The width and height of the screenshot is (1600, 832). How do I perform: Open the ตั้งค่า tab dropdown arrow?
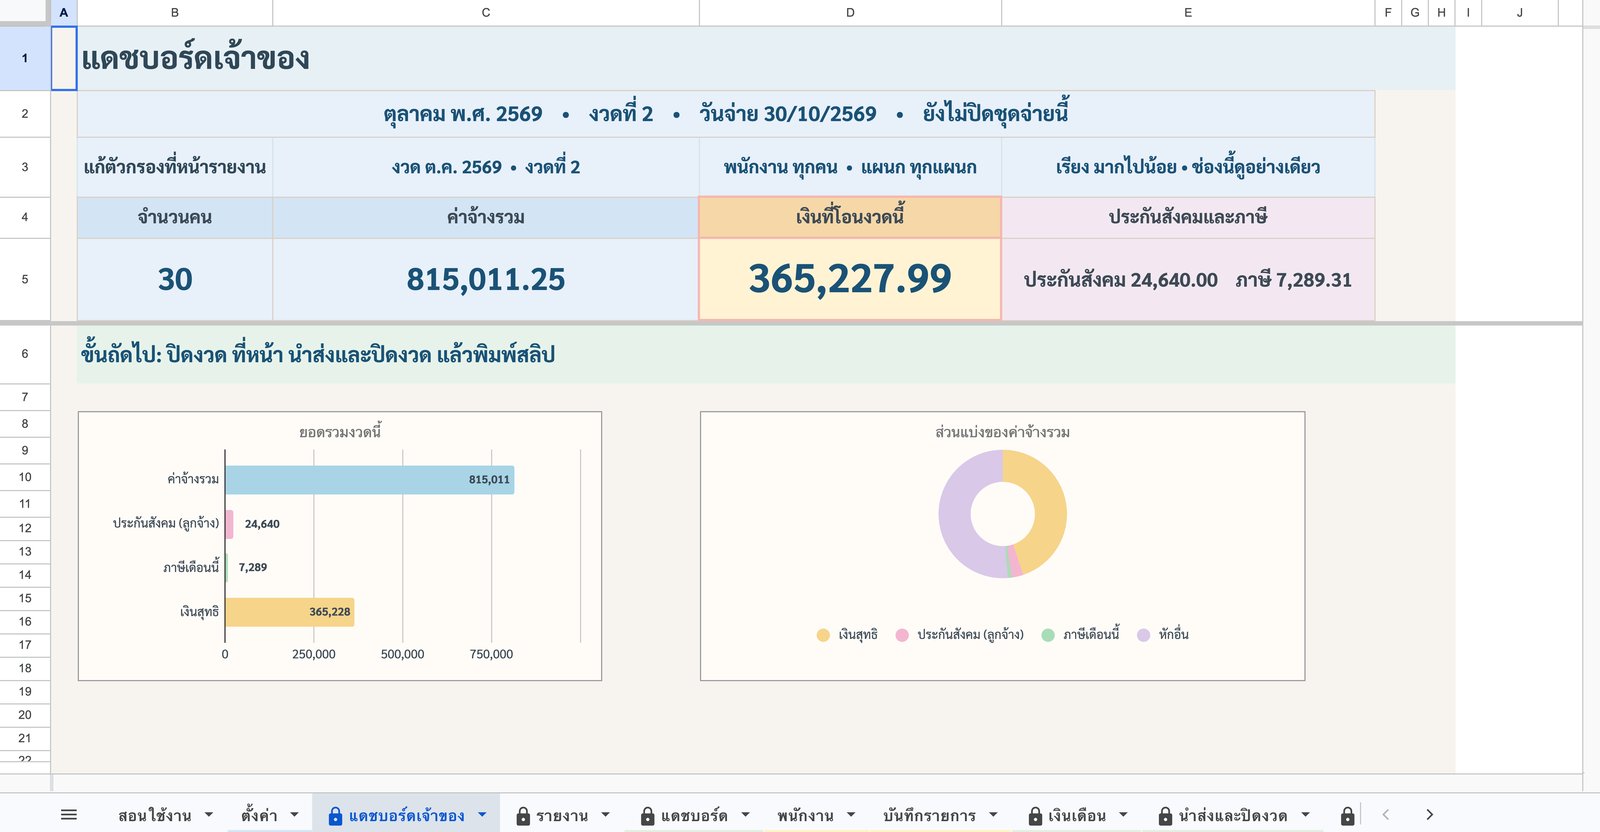295,815
